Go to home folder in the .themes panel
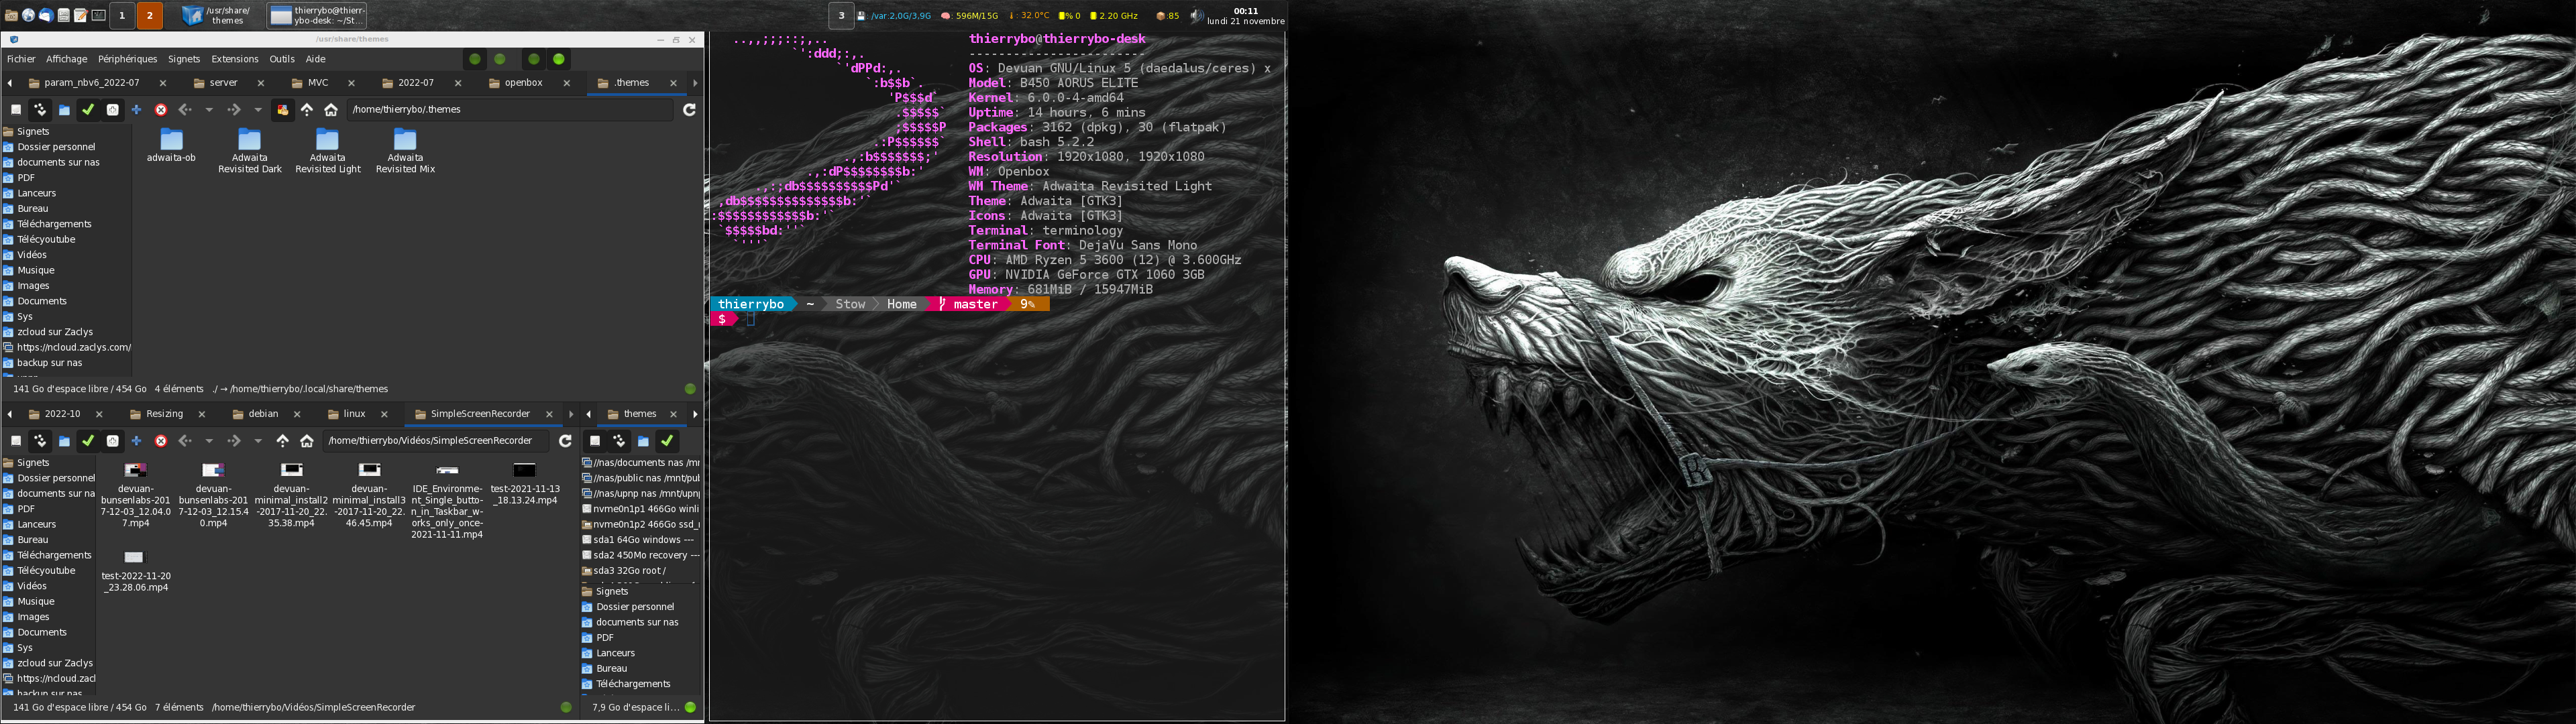2576x724 pixels. 331,110
